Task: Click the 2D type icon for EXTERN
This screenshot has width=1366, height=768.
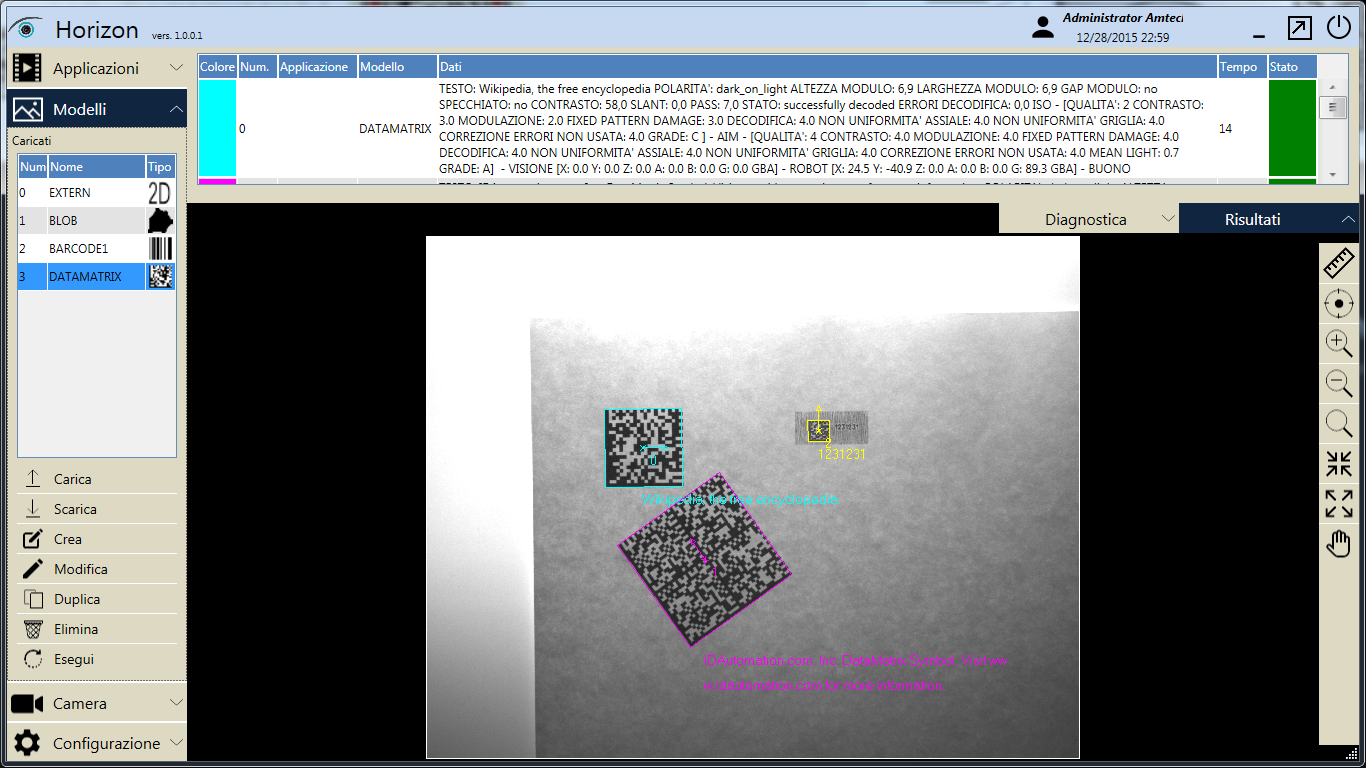Action: 160,193
